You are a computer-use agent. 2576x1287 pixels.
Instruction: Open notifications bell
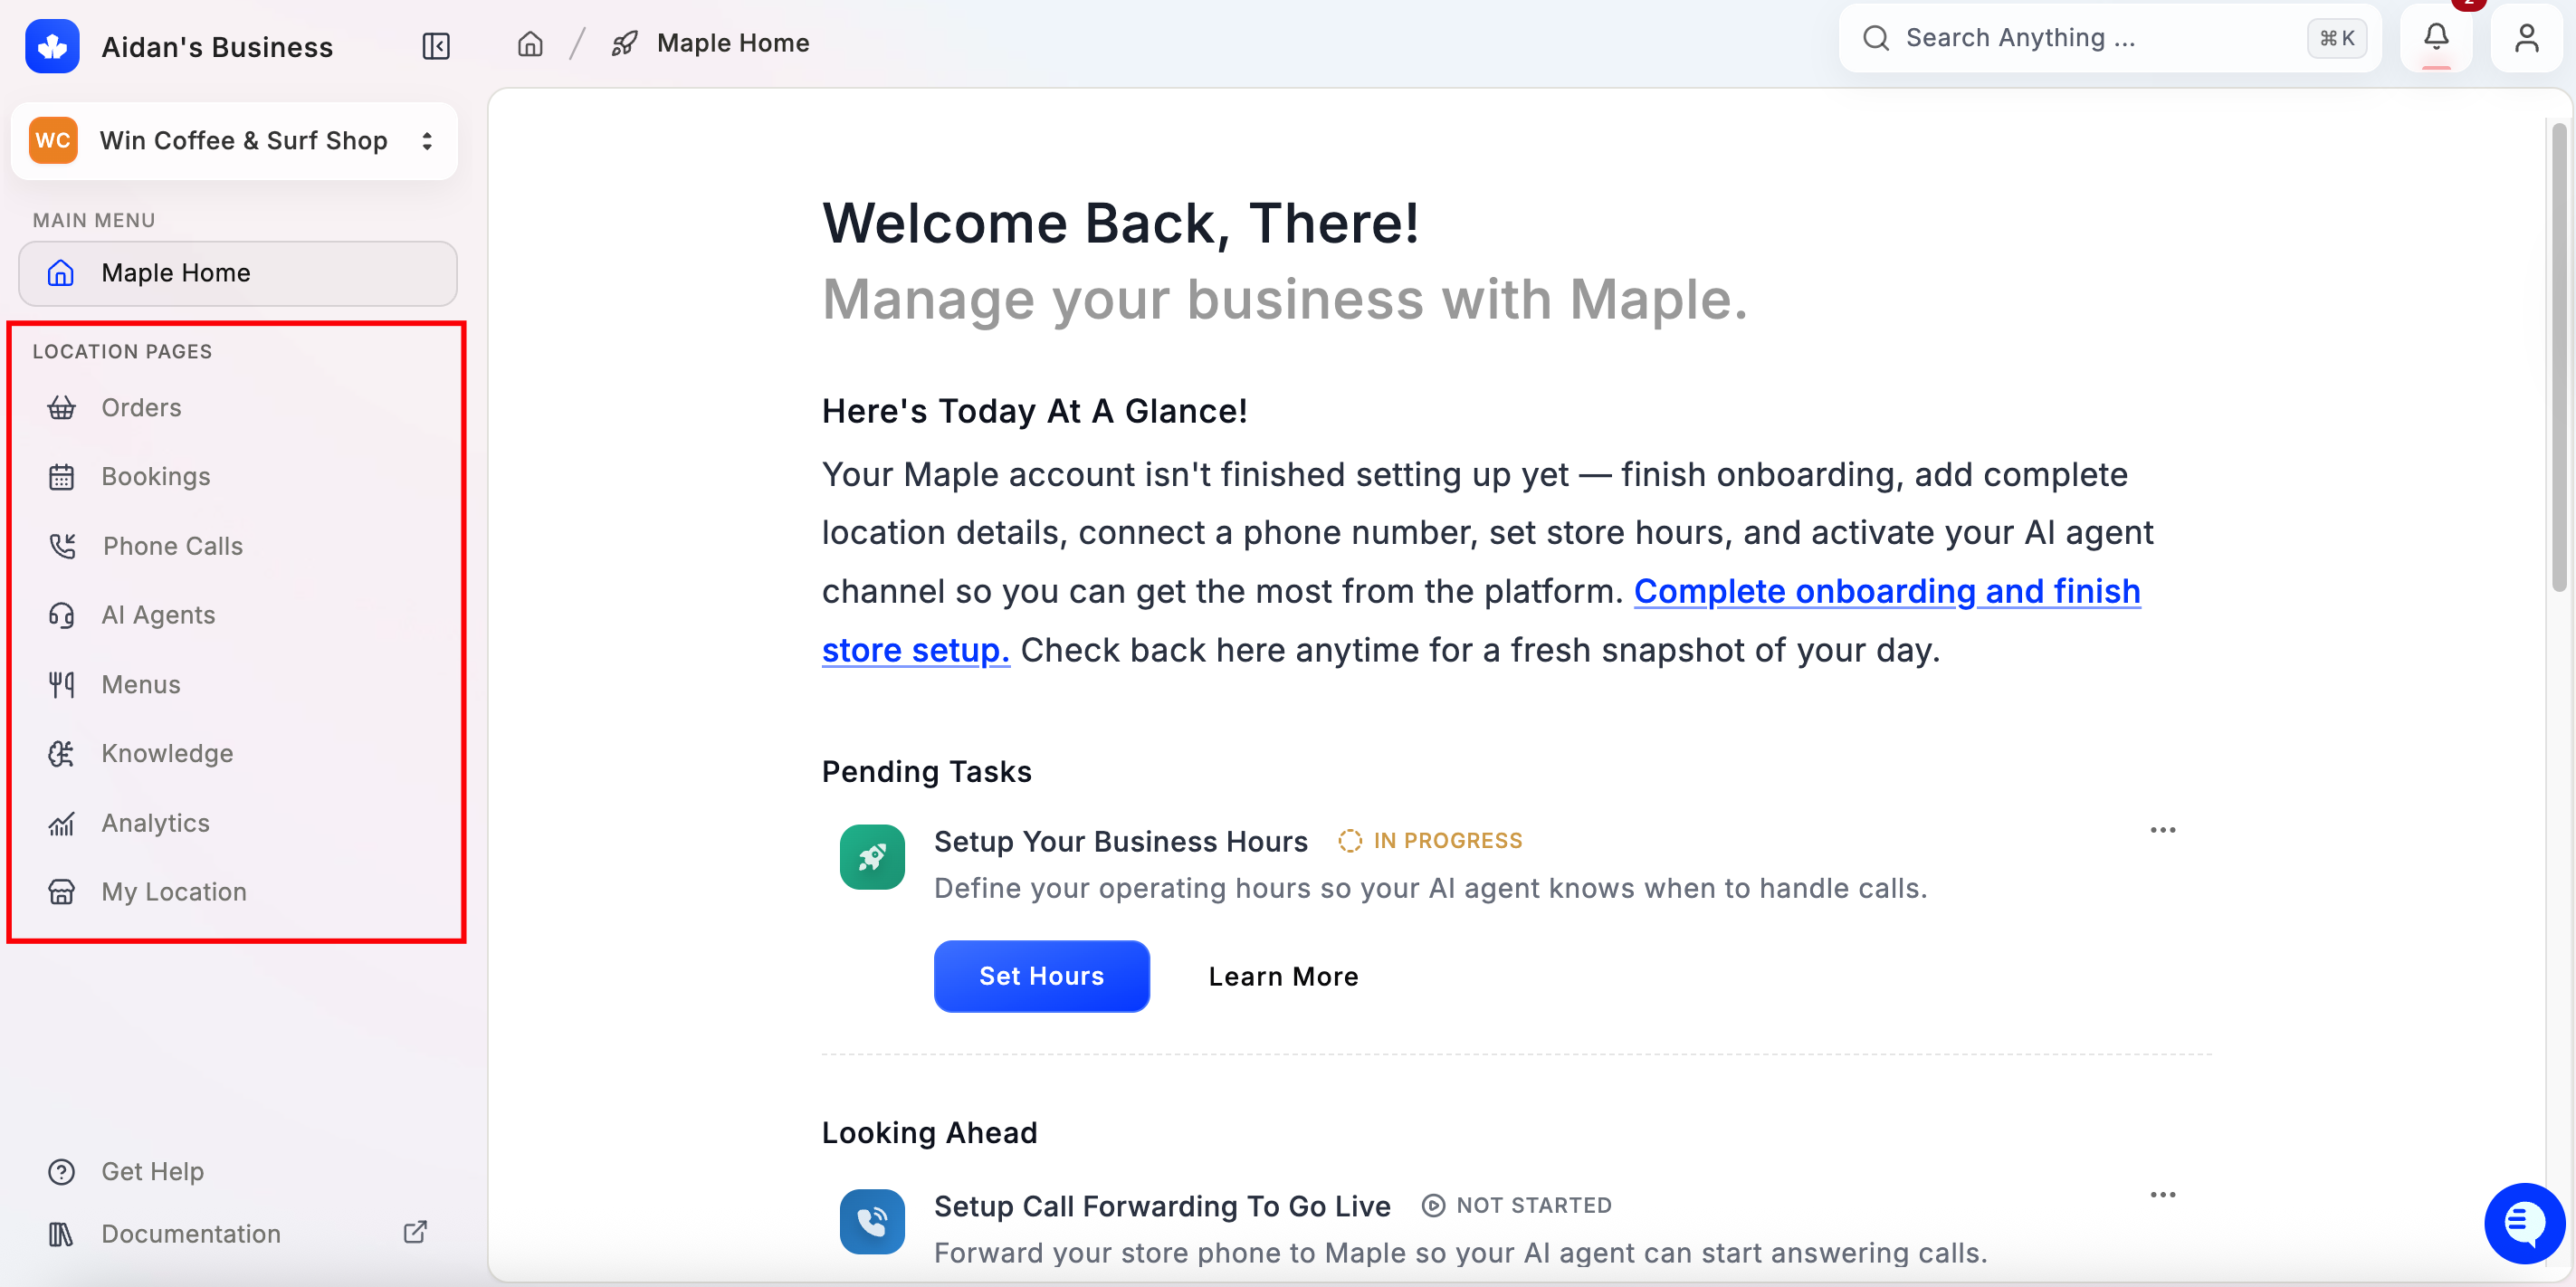pyautogui.click(x=2436, y=38)
